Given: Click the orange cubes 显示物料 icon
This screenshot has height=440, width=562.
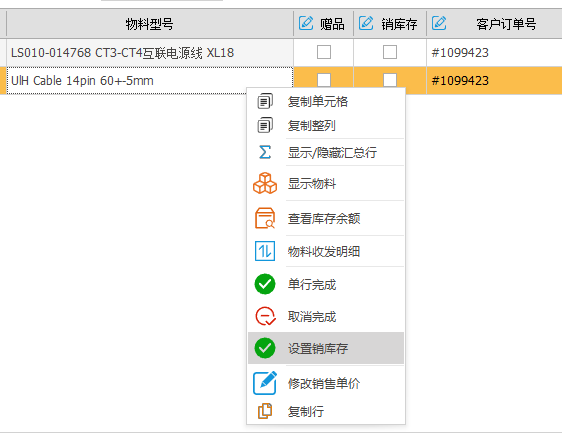Looking at the screenshot, I should coord(265,183).
